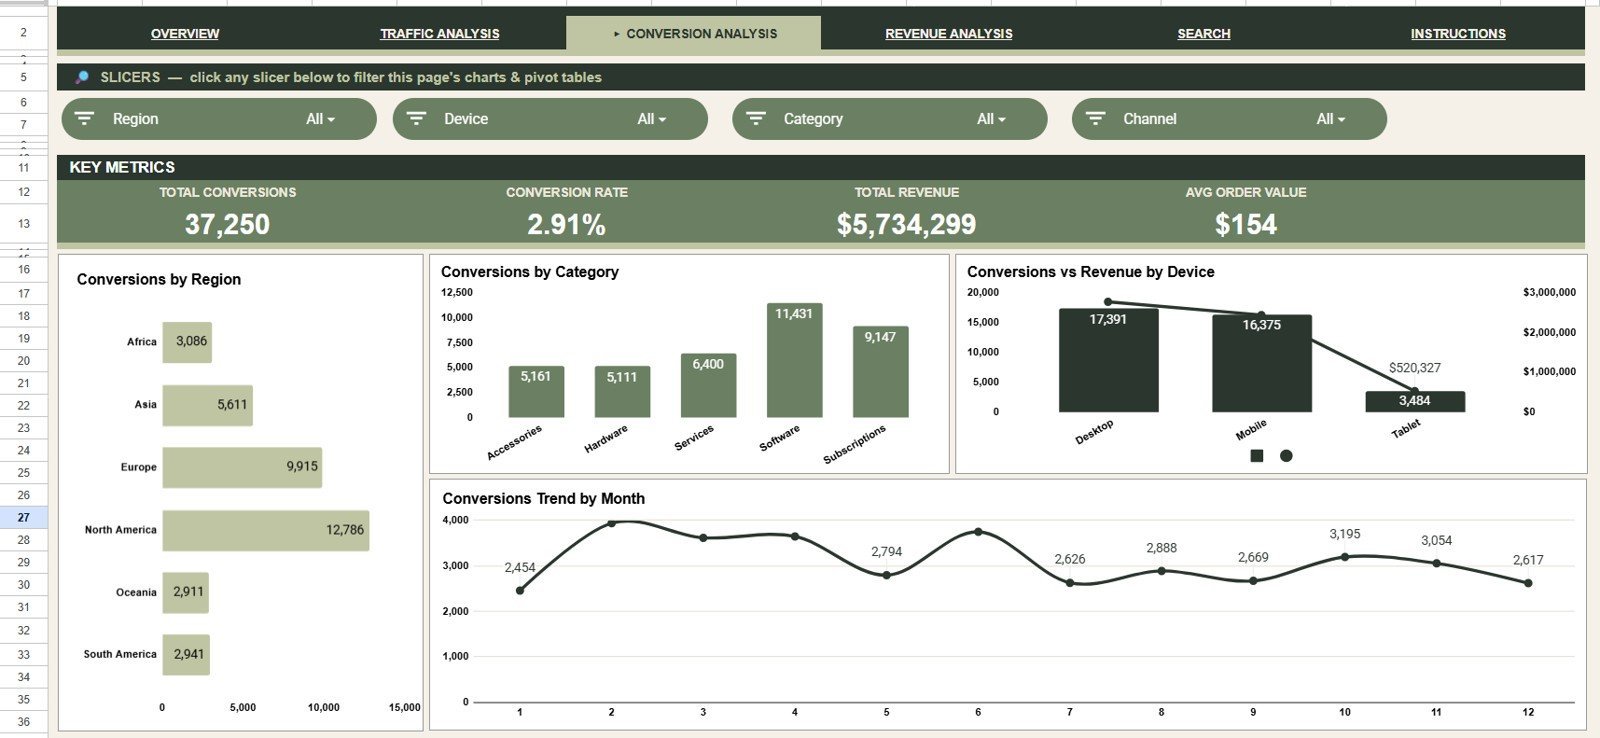Click the Accessories column showing 5,161
This screenshot has width=1600, height=738.
click(536, 391)
